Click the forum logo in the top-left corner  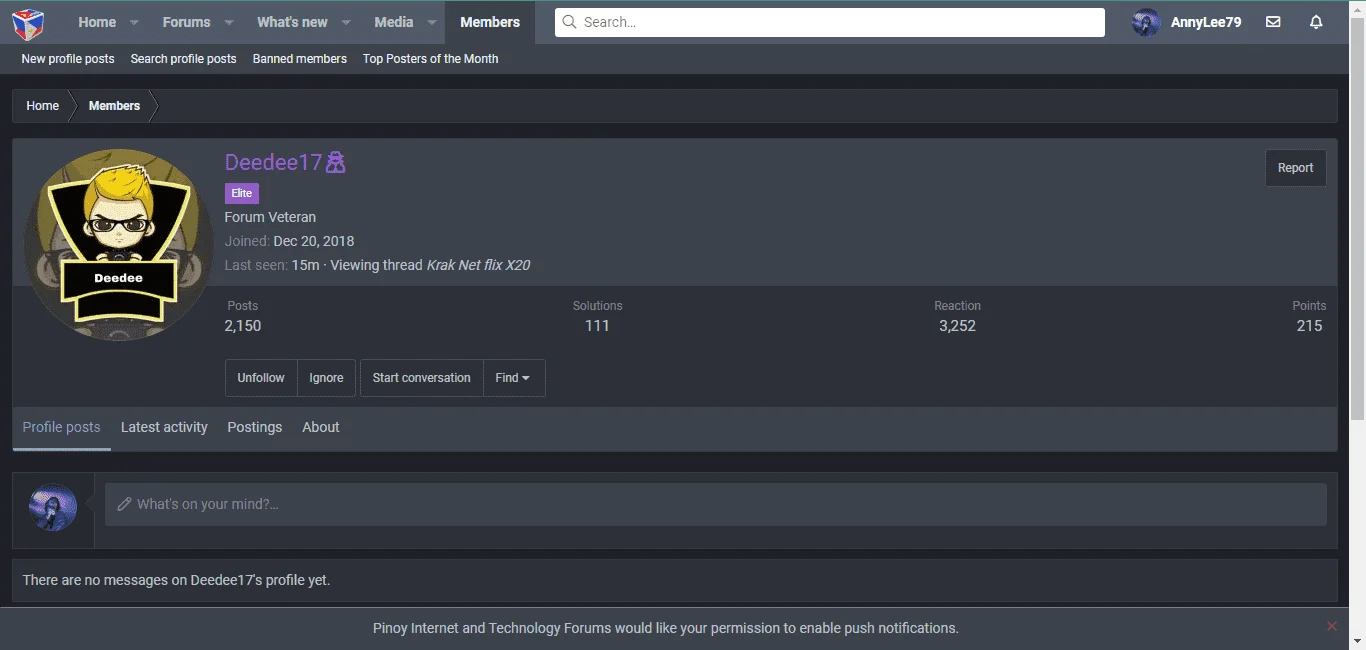click(x=28, y=22)
